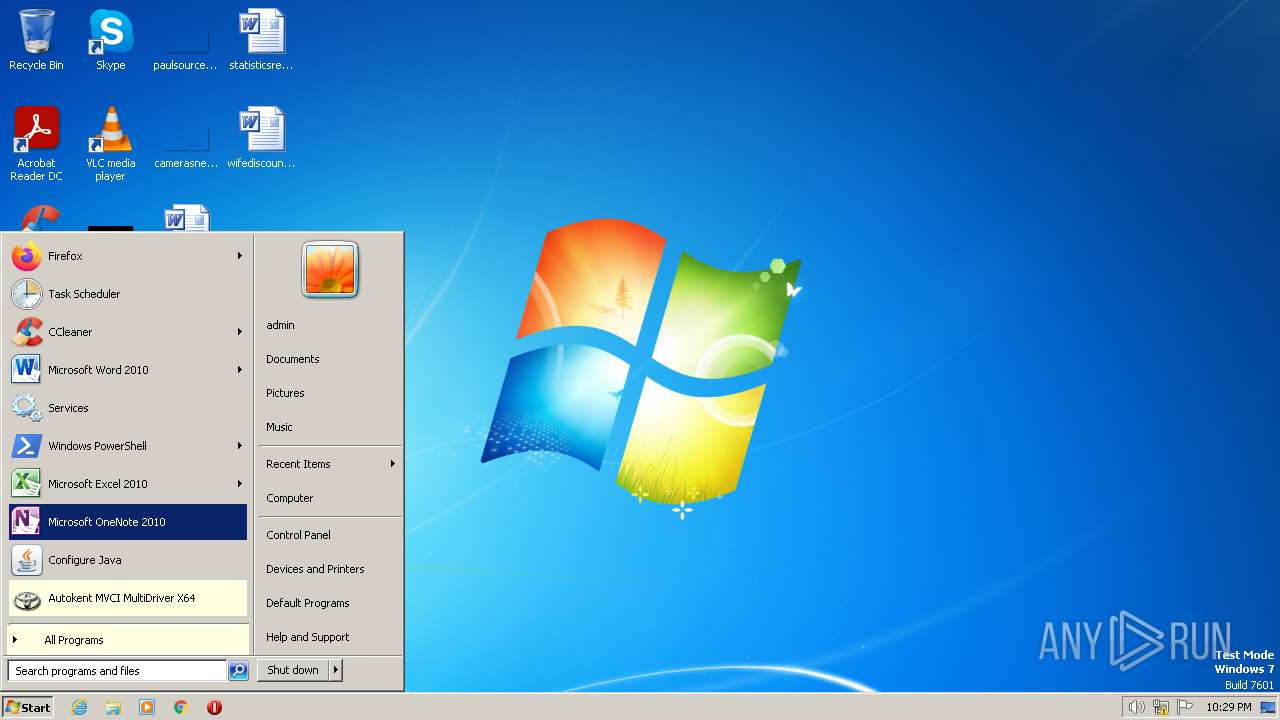Click the Search programs and files box
Screen dimensions: 1280x720
(x=117, y=671)
